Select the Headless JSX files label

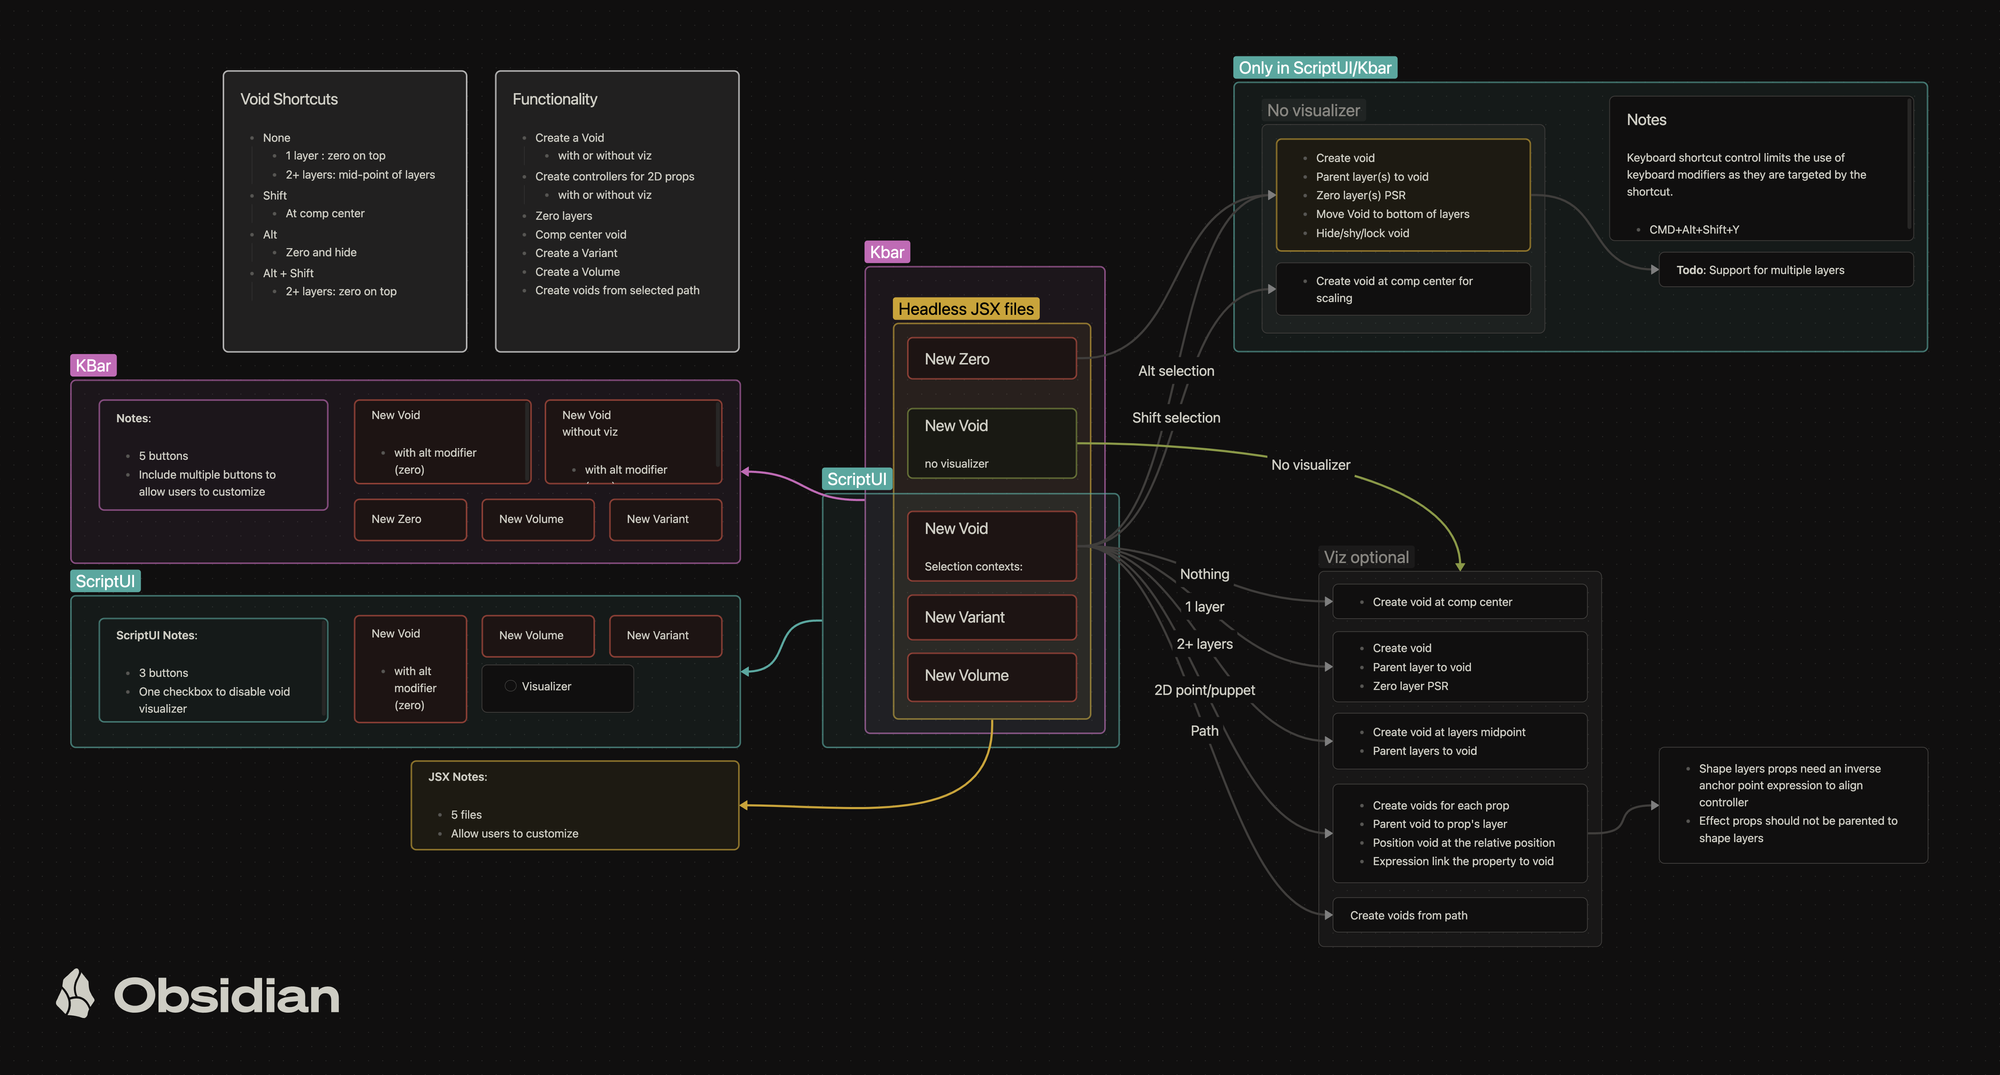966,309
